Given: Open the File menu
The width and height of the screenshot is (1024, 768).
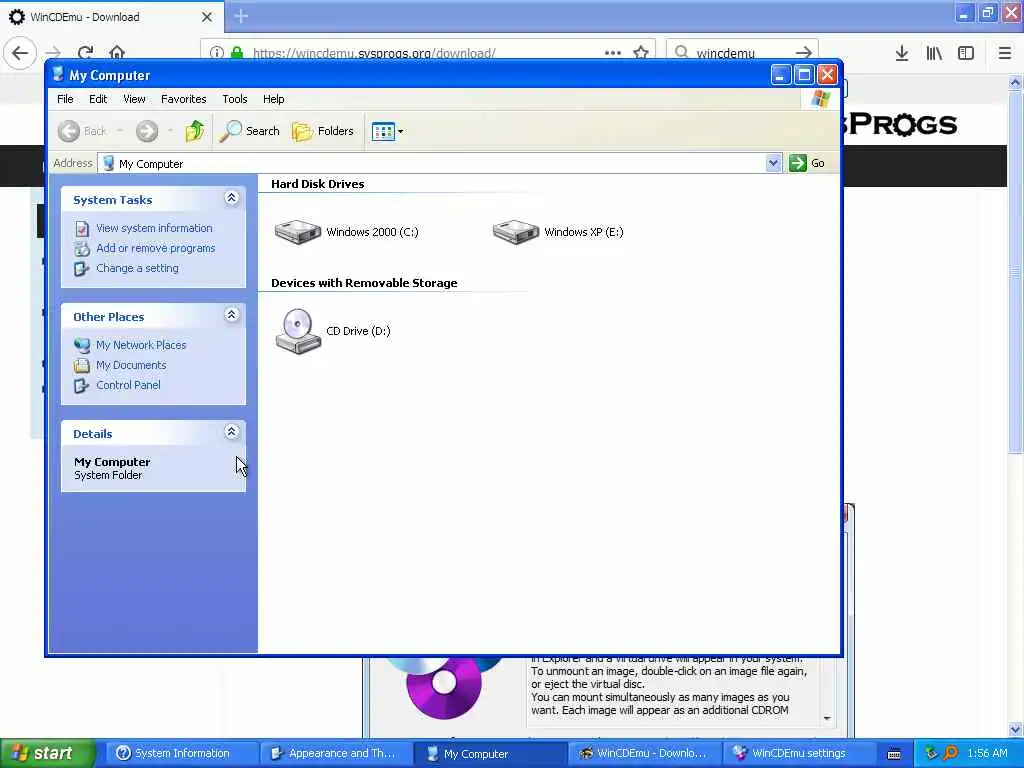Looking at the screenshot, I should pyautogui.click(x=65, y=99).
